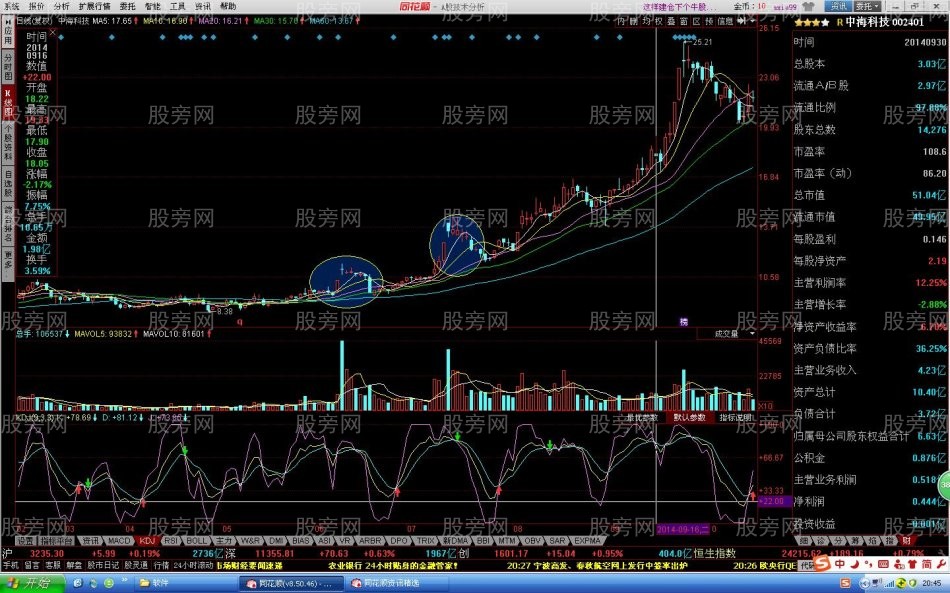Click the 股灵通 status bar button
The height and width of the screenshot is (593, 950).
136,565
